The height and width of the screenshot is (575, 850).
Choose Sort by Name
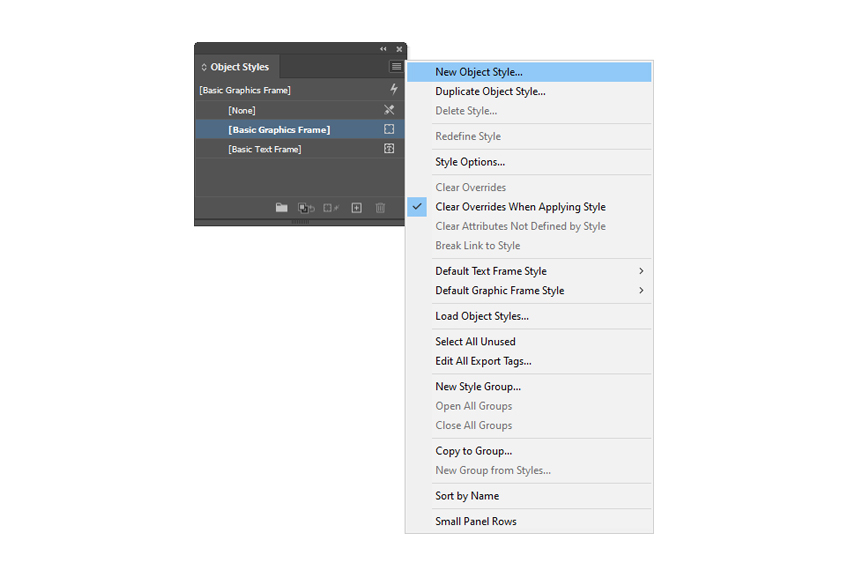click(529, 496)
